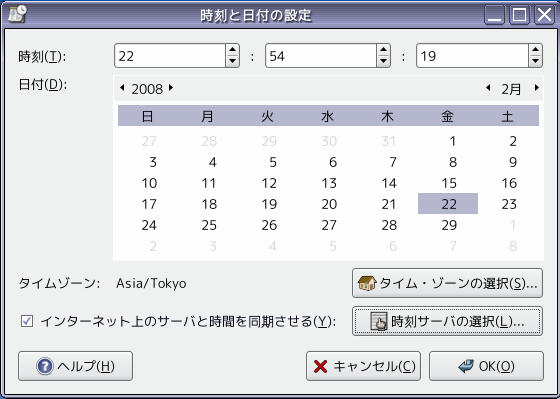Image resolution: width=560 pixels, height=399 pixels.
Task: Confirm with the OK button
Action: point(486,366)
